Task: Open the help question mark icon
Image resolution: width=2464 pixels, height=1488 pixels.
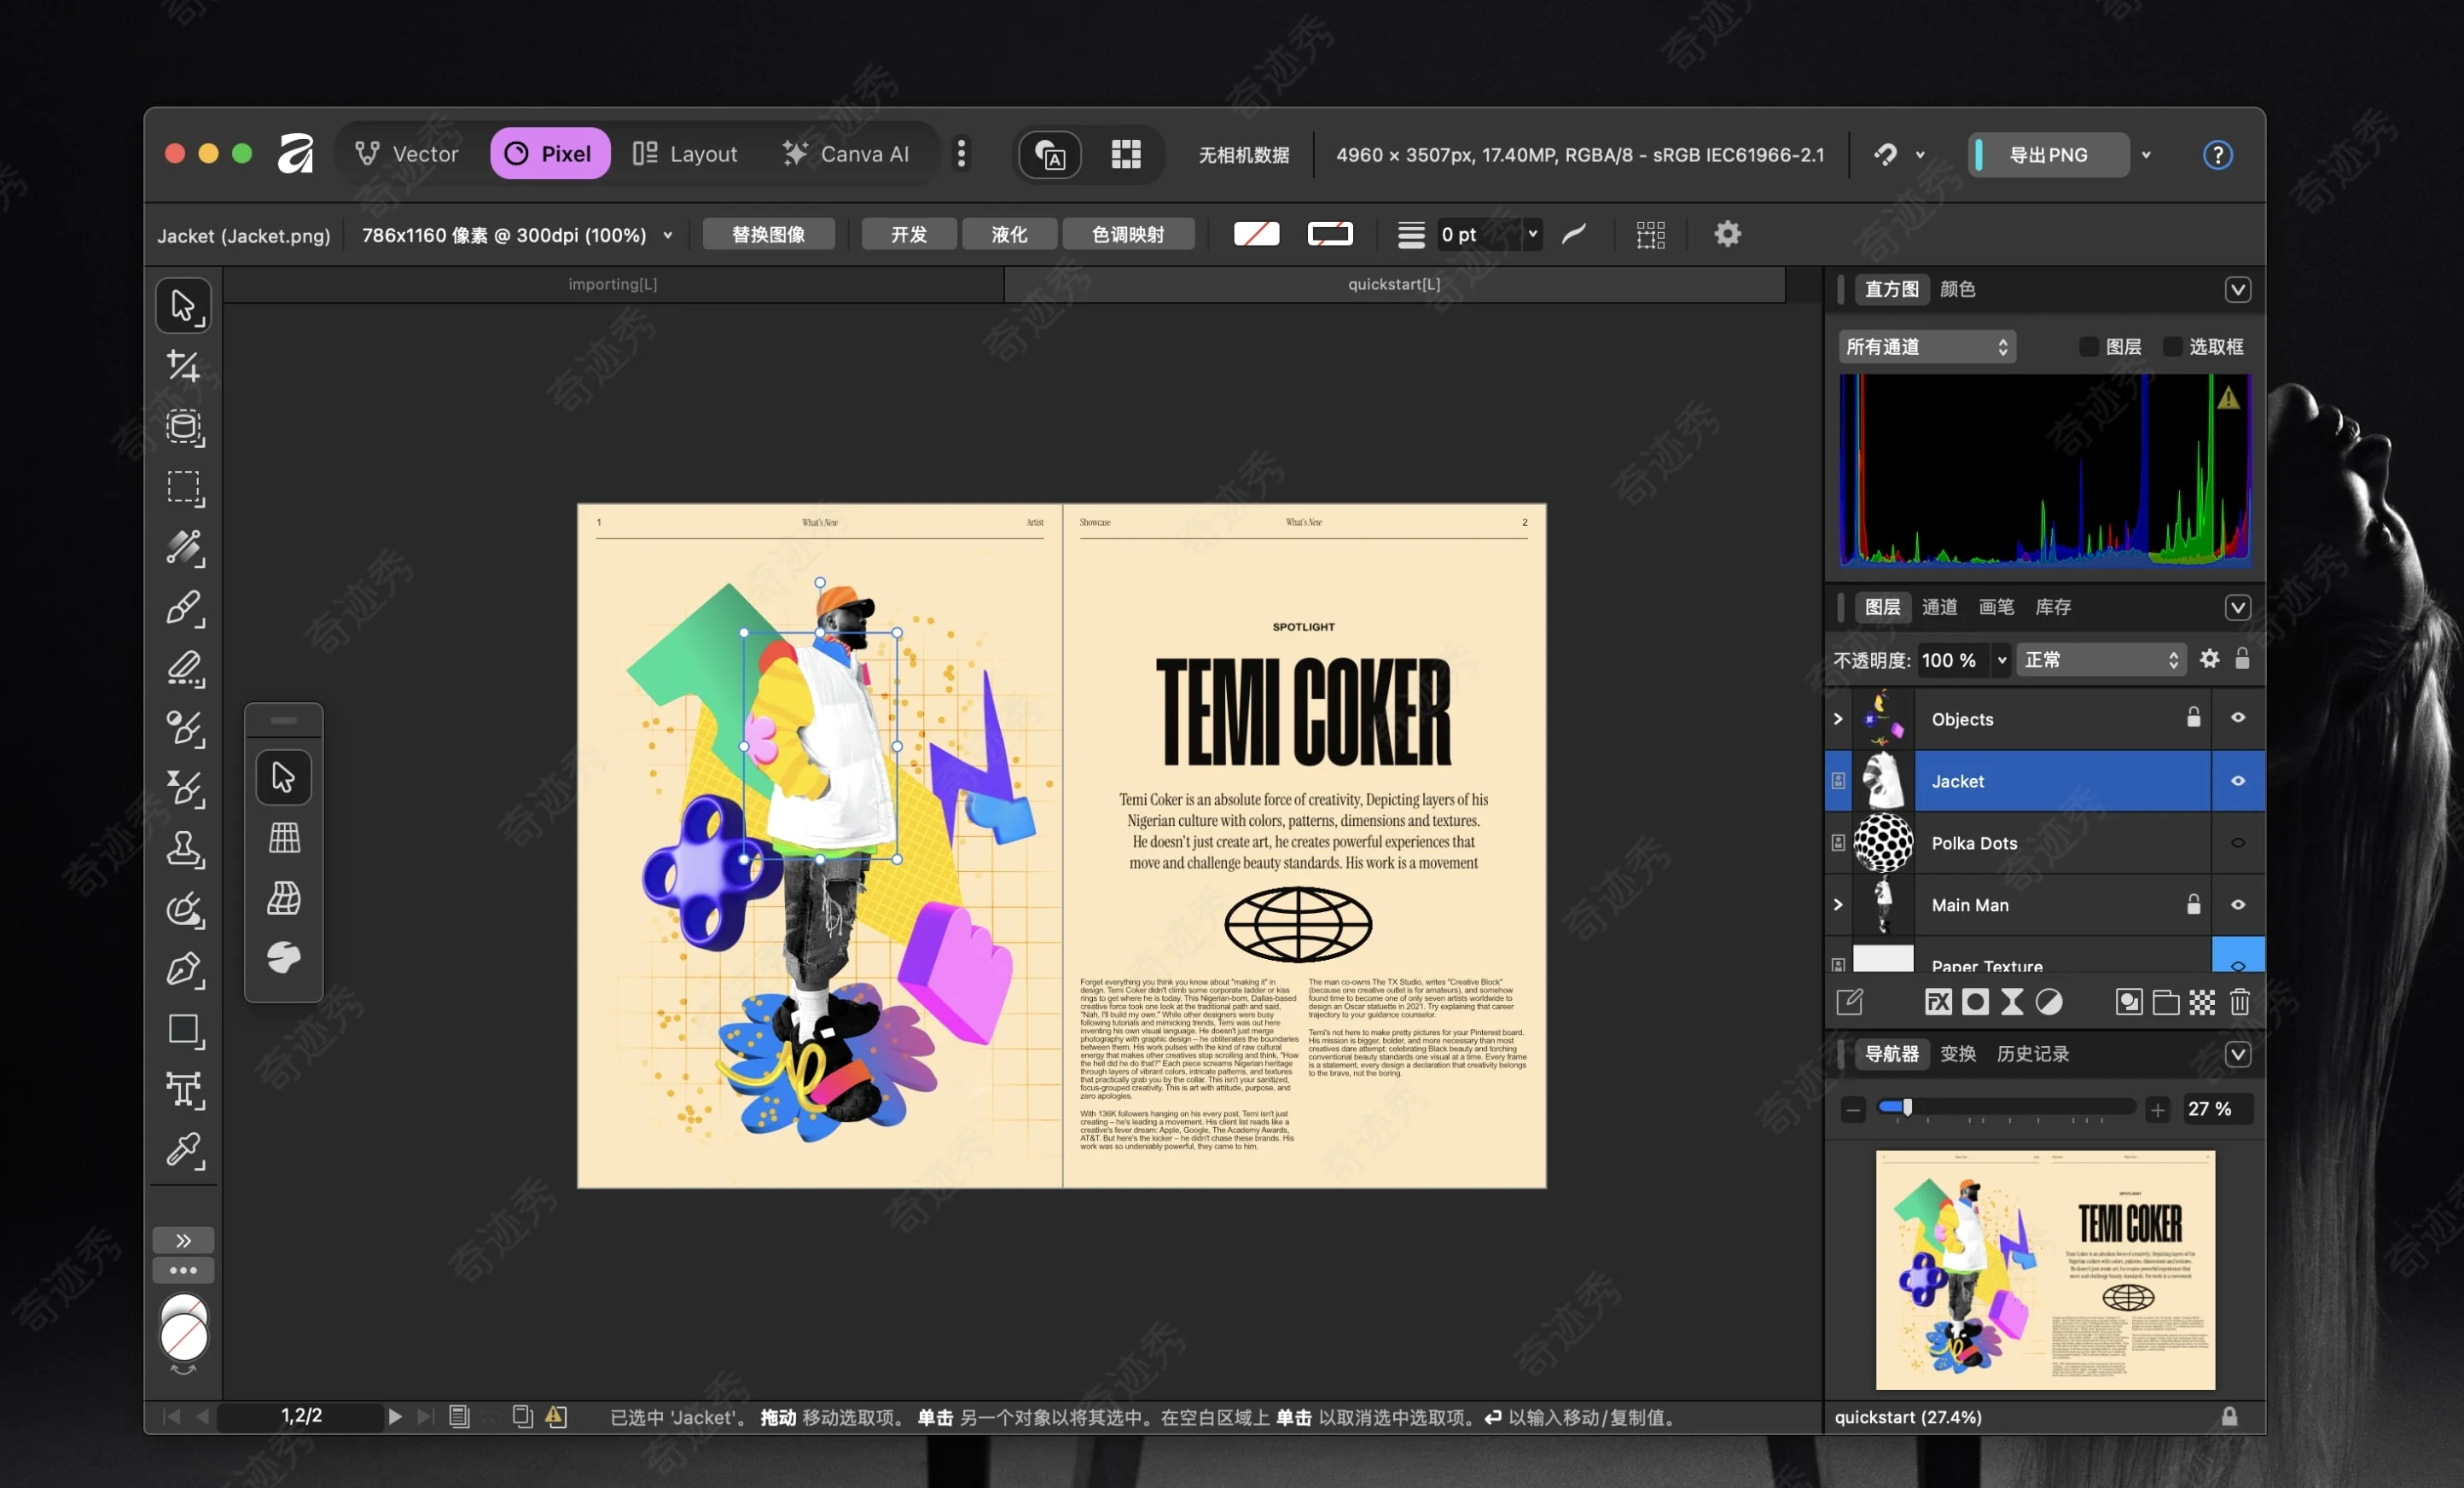Action: (x=2217, y=155)
